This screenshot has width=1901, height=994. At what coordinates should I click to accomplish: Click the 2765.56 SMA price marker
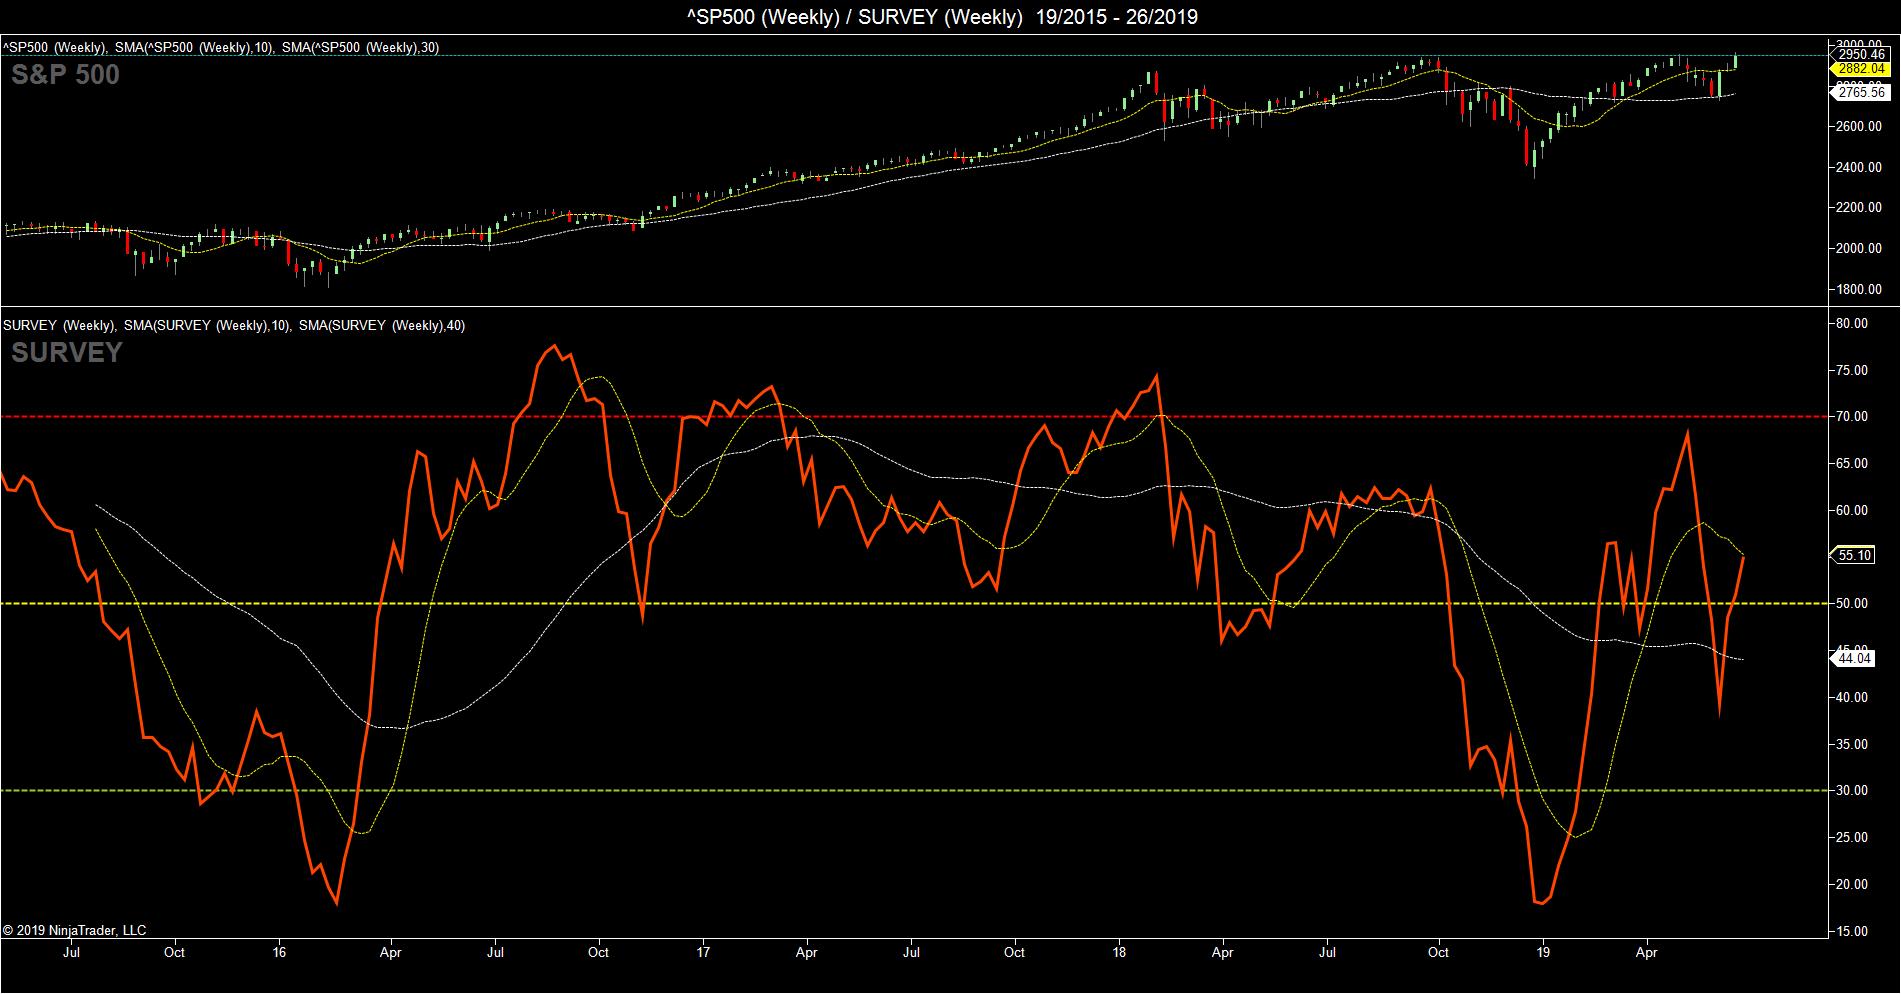(1861, 92)
